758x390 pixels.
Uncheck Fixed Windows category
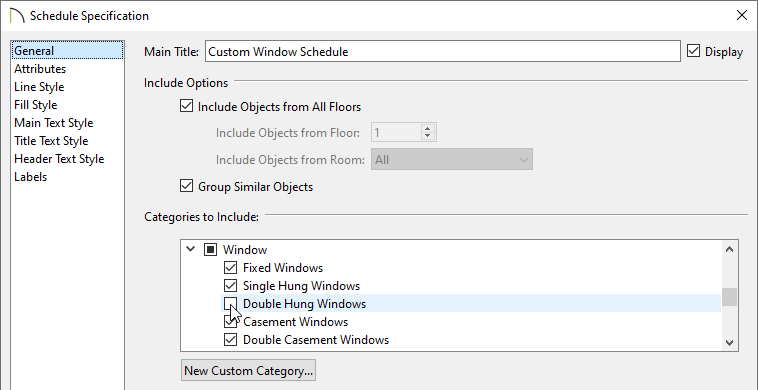[x=231, y=267]
